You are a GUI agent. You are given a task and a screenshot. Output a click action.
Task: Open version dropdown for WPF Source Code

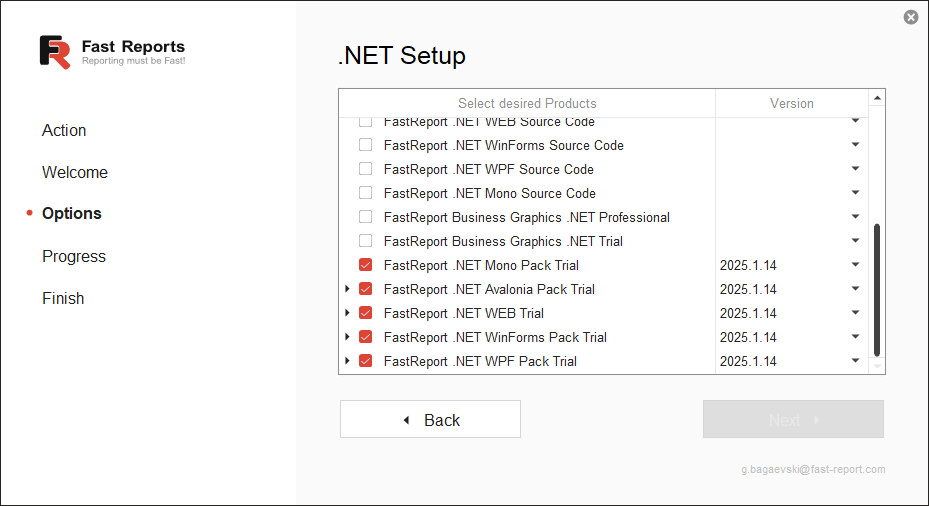(855, 169)
